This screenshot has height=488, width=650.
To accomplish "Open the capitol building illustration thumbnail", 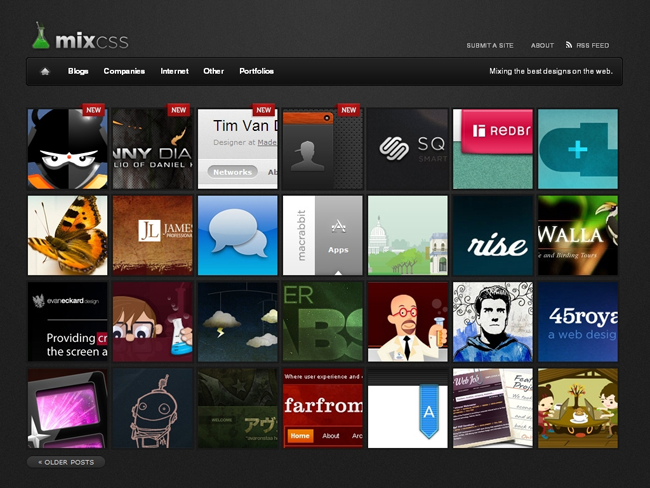I will pos(407,235).
